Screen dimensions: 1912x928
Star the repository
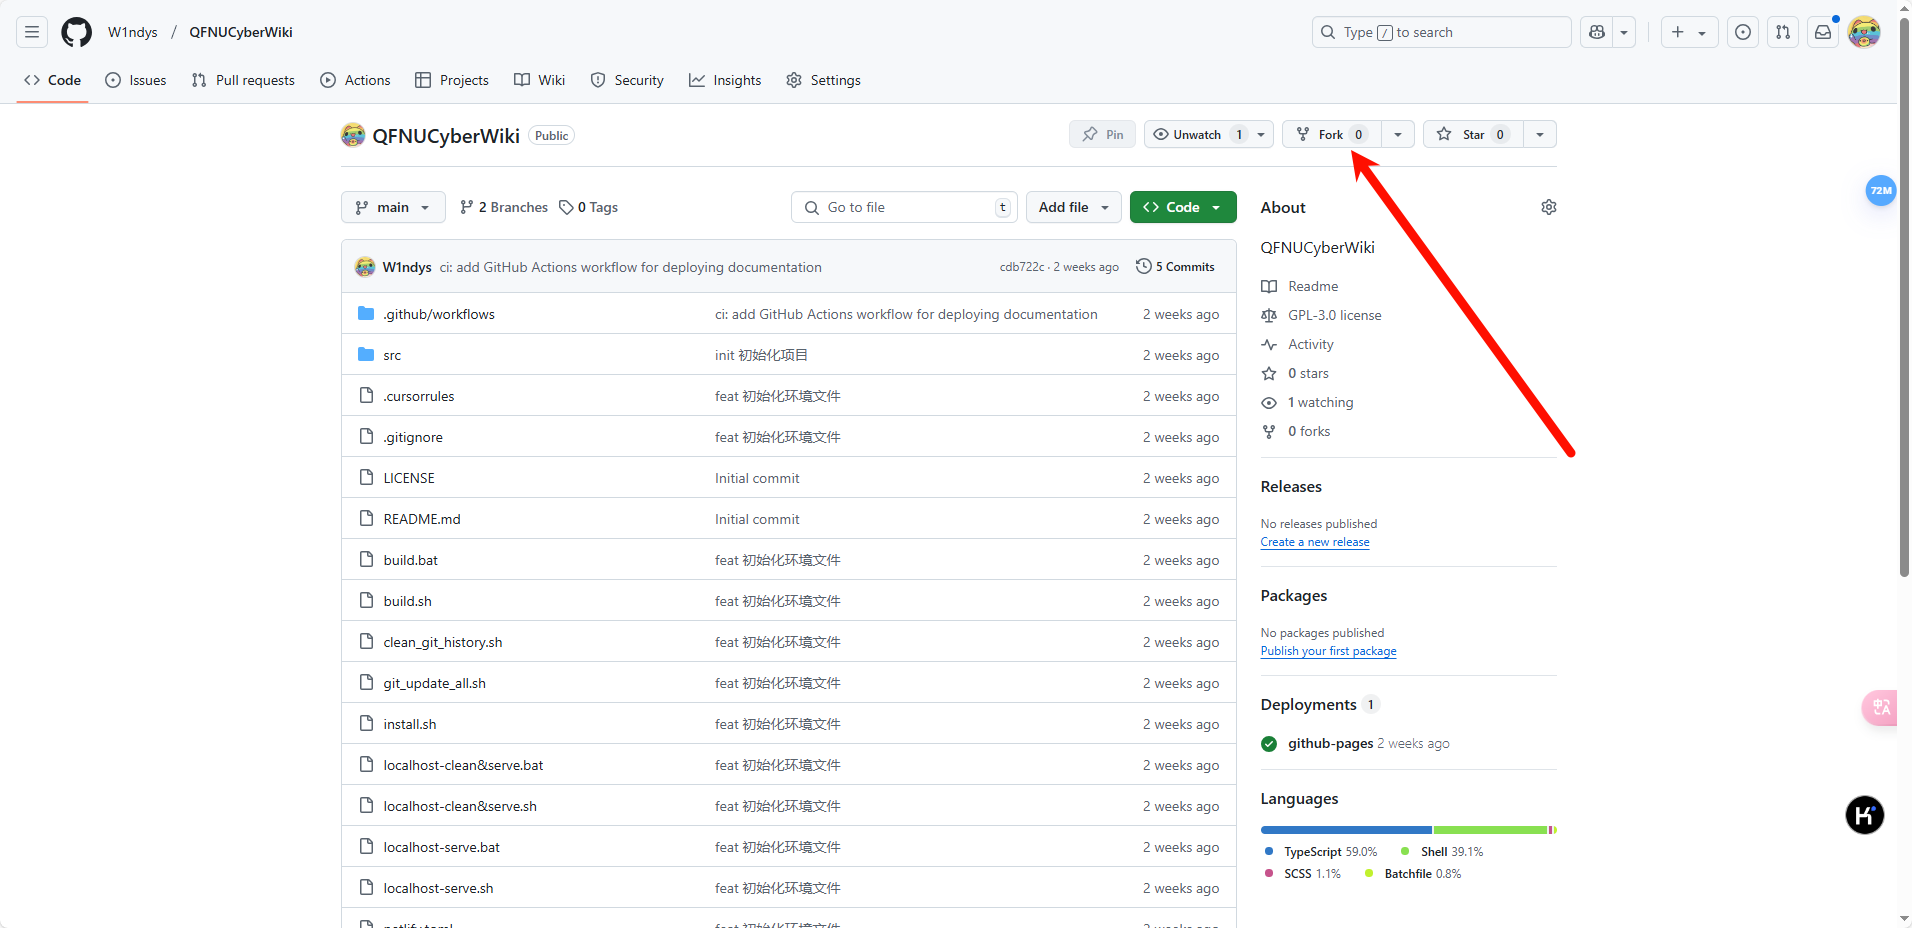(x=1473, y=134)
